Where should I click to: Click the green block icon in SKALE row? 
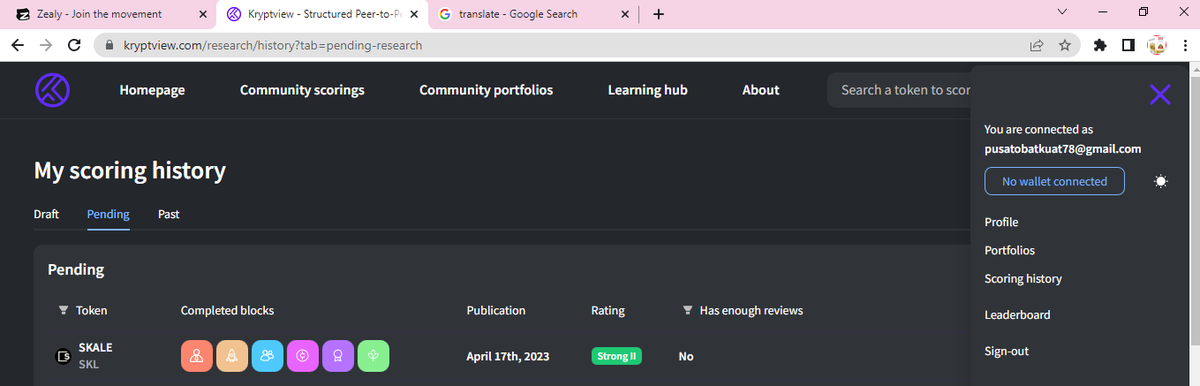pyautogui.click(x=373, y=355)
